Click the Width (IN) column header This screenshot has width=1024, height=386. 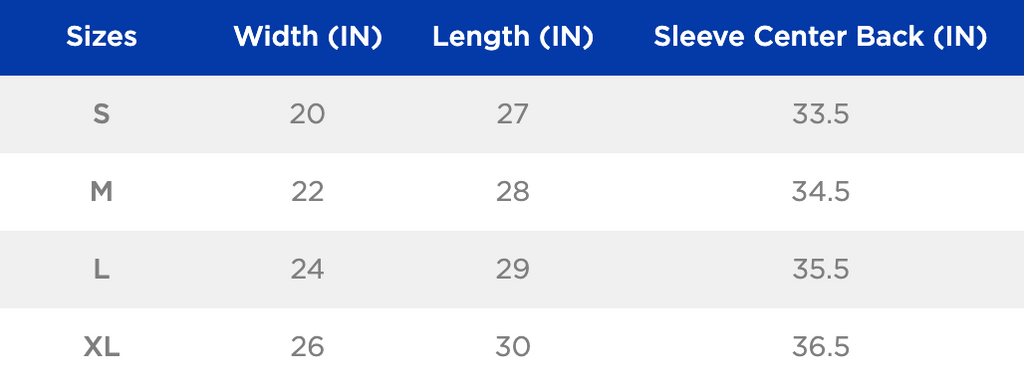[308, 37]
